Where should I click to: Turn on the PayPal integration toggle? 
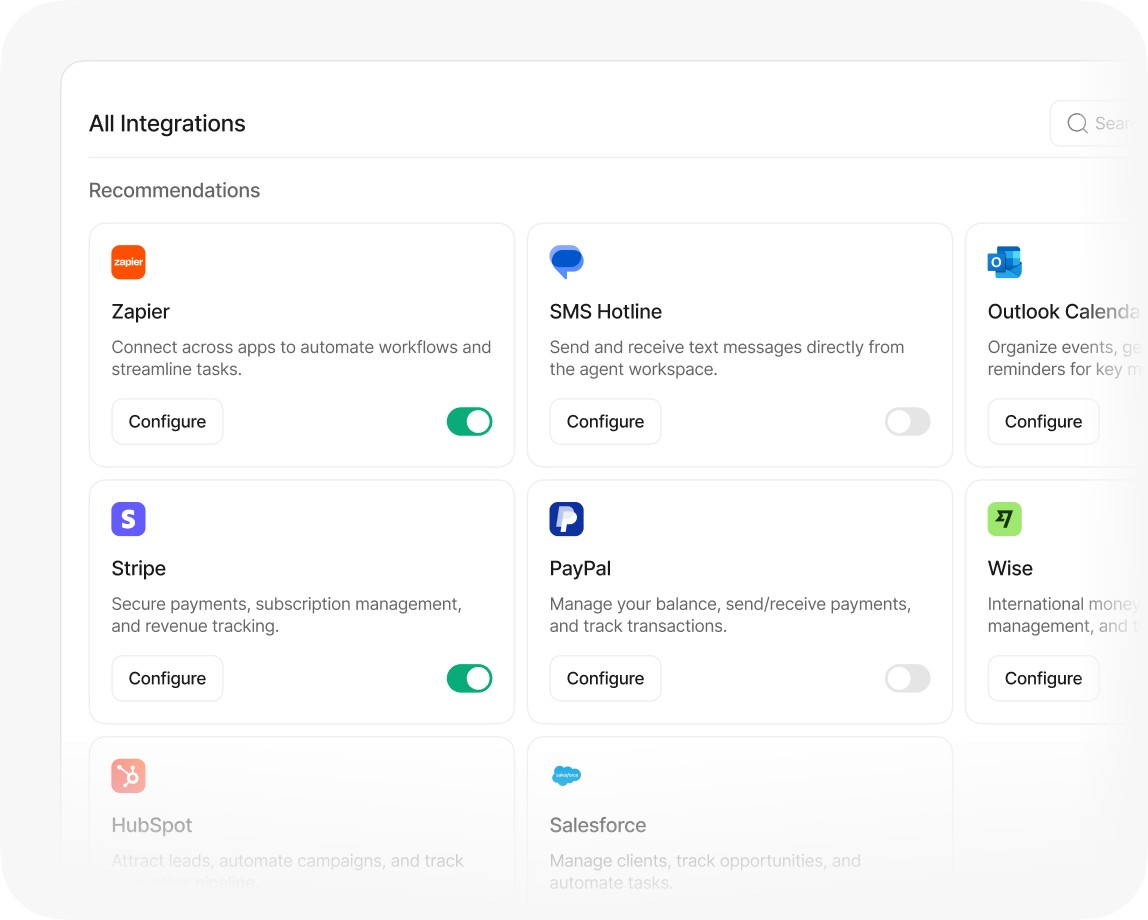908,678
